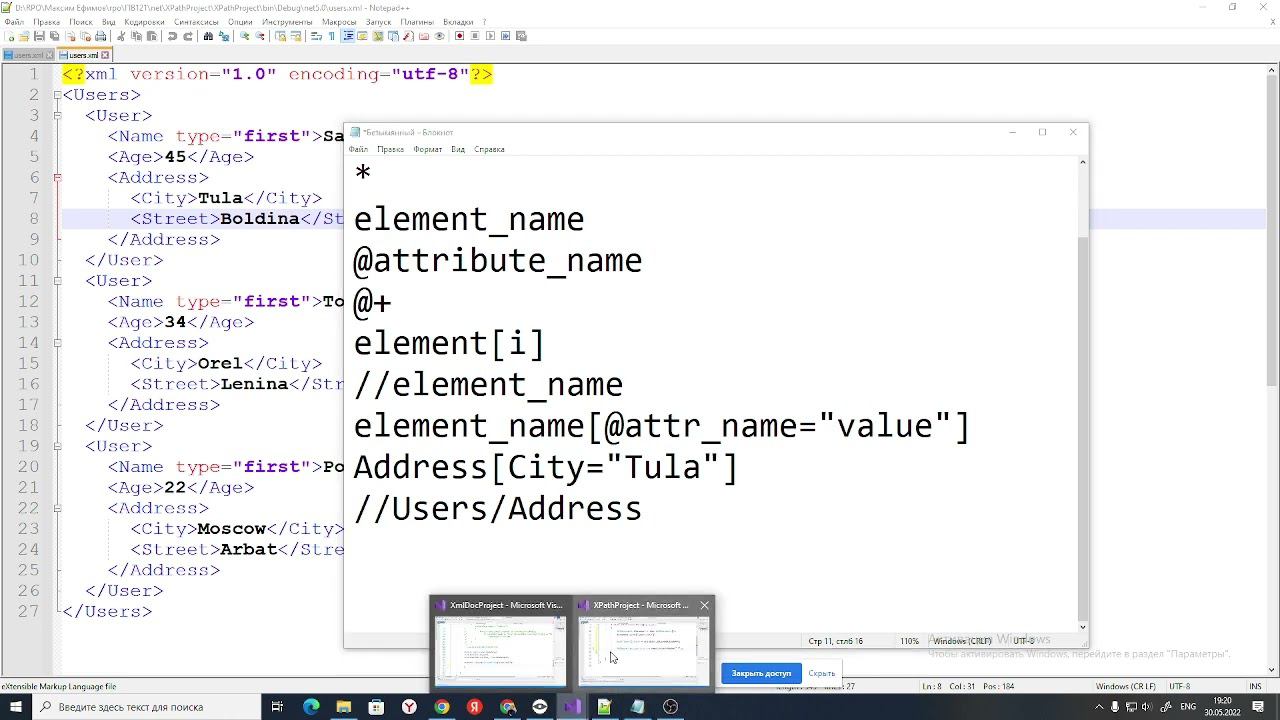Toggle word wrap in Notepad++ toolbar
This screenshot has width=1280, height=720.
tap(317, 36)
